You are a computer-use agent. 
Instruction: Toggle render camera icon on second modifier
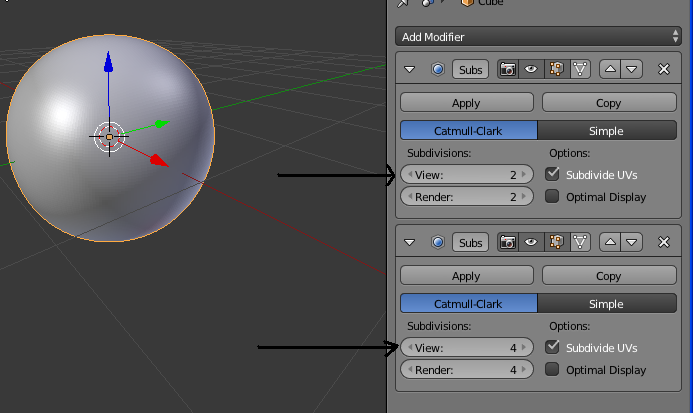tap(508, 242)
